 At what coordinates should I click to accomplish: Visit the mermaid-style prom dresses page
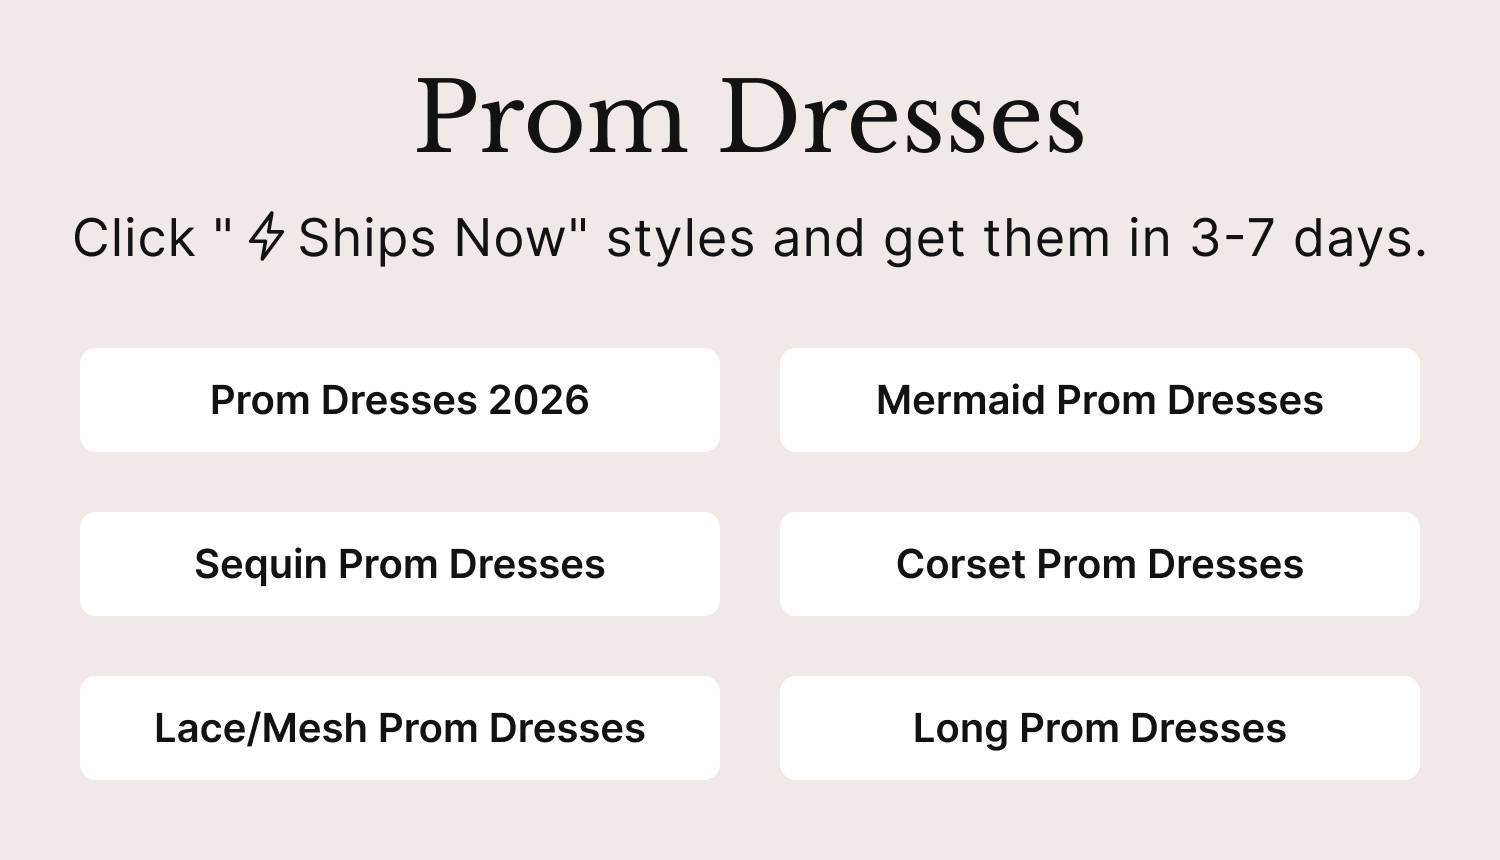(1099, 400)
